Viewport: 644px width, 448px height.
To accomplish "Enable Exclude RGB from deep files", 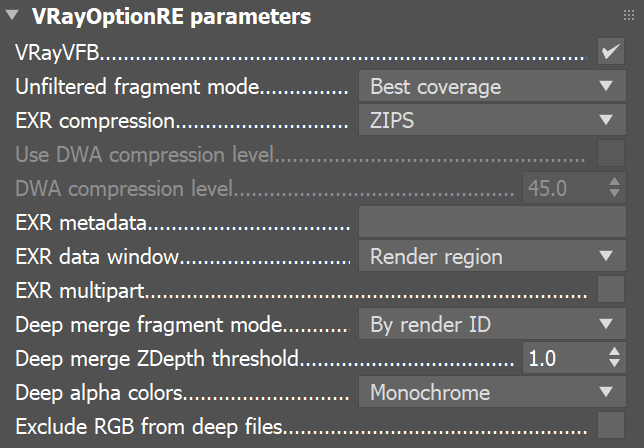I will pyautogui.click(x=610, y=427).
